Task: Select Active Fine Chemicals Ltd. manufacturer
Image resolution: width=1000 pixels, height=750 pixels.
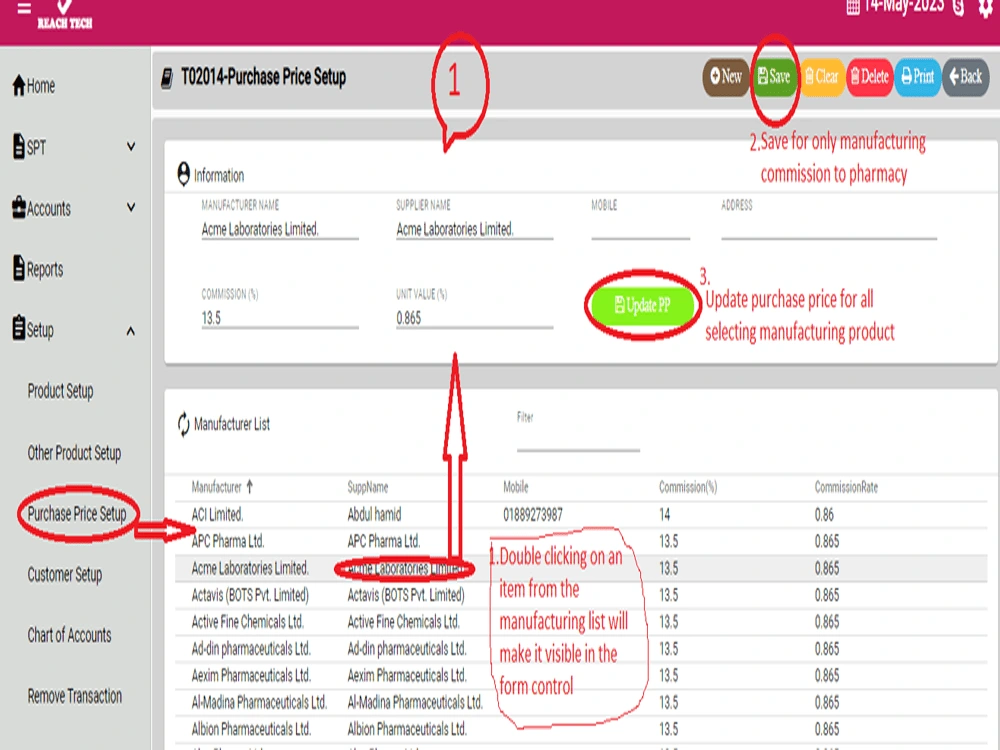Action: click(x=247, y=622)
